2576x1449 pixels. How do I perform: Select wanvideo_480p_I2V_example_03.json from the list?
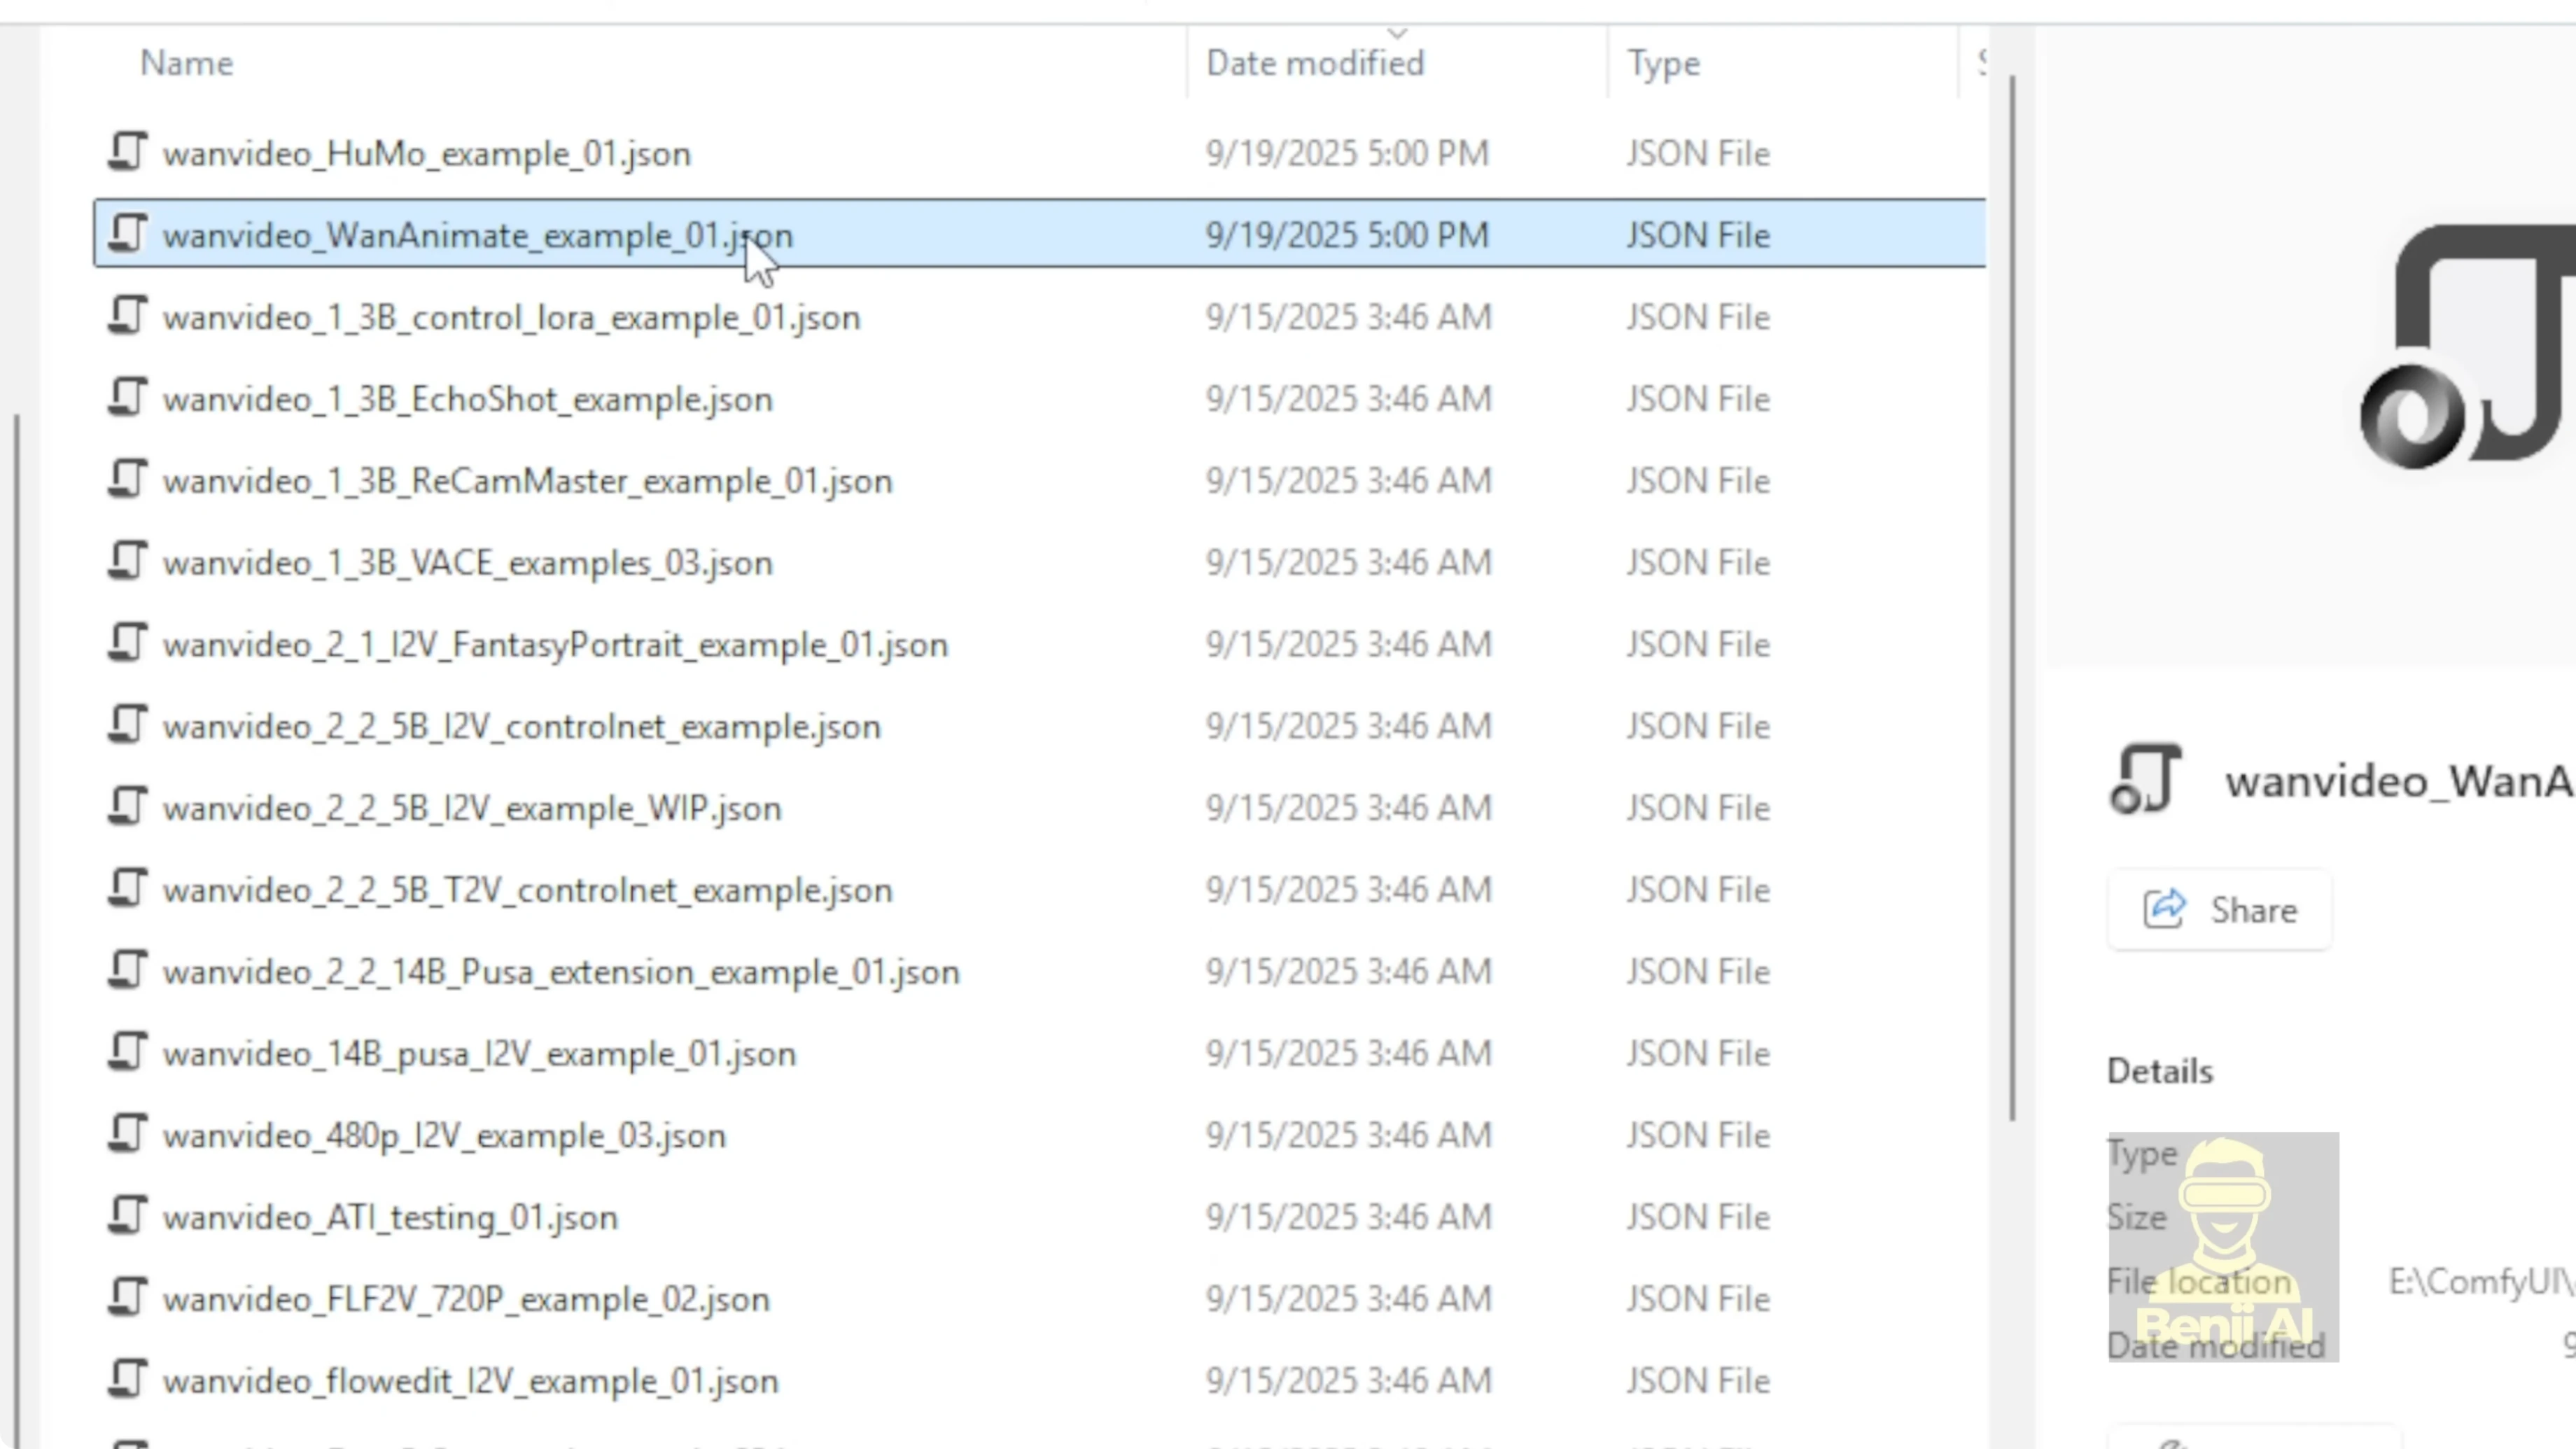(444, 1135)
